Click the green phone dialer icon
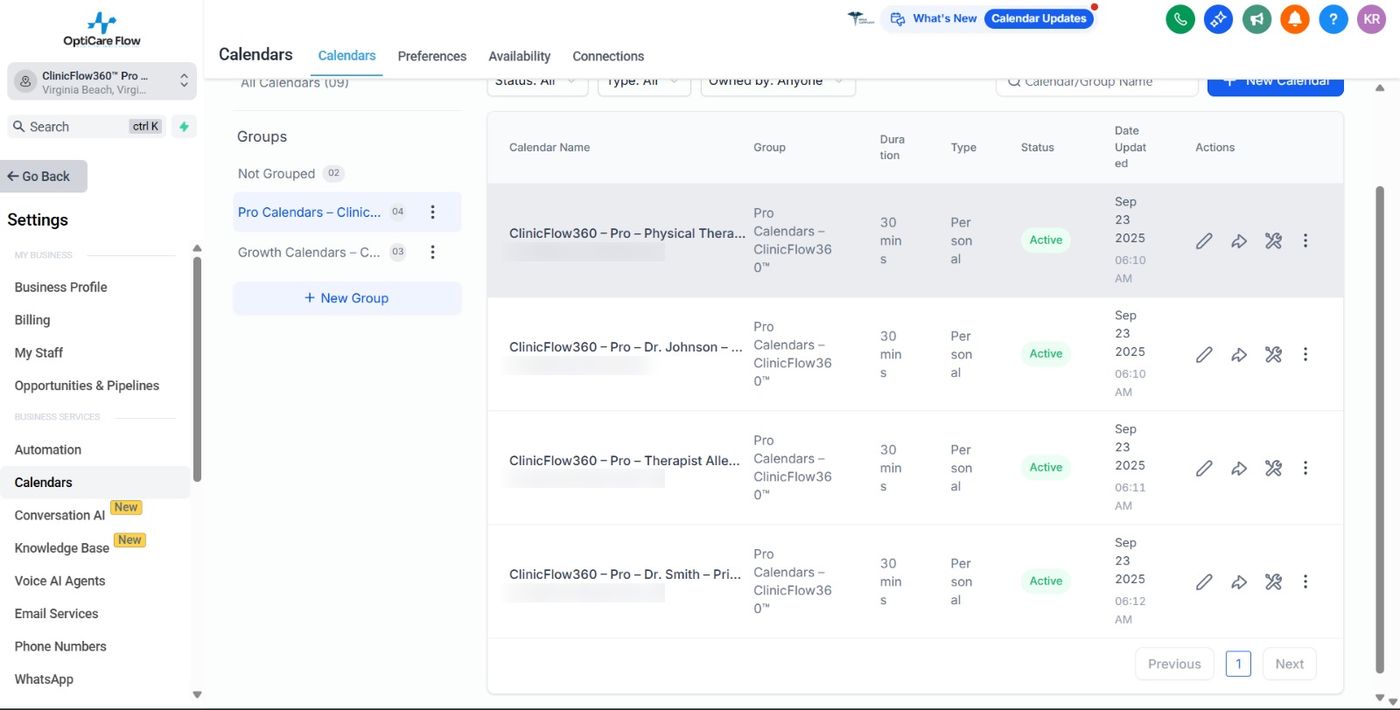The image size is (1400, 710). (x=1180, y=19)
